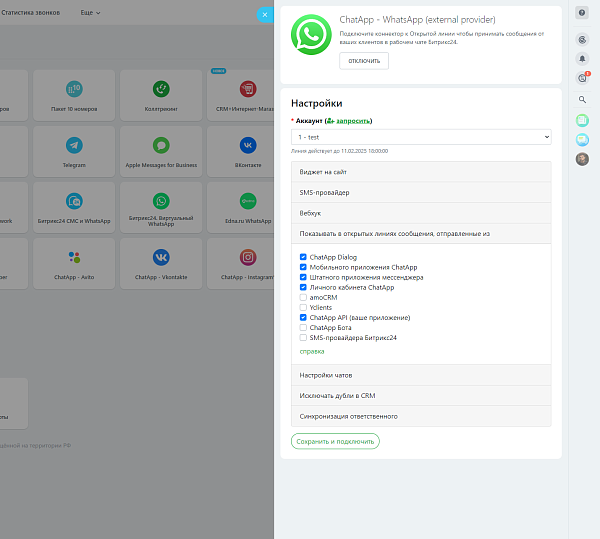Click the line validity date text under Аккаунт
This screenshot has height=539, width=600.
[339, 151]
